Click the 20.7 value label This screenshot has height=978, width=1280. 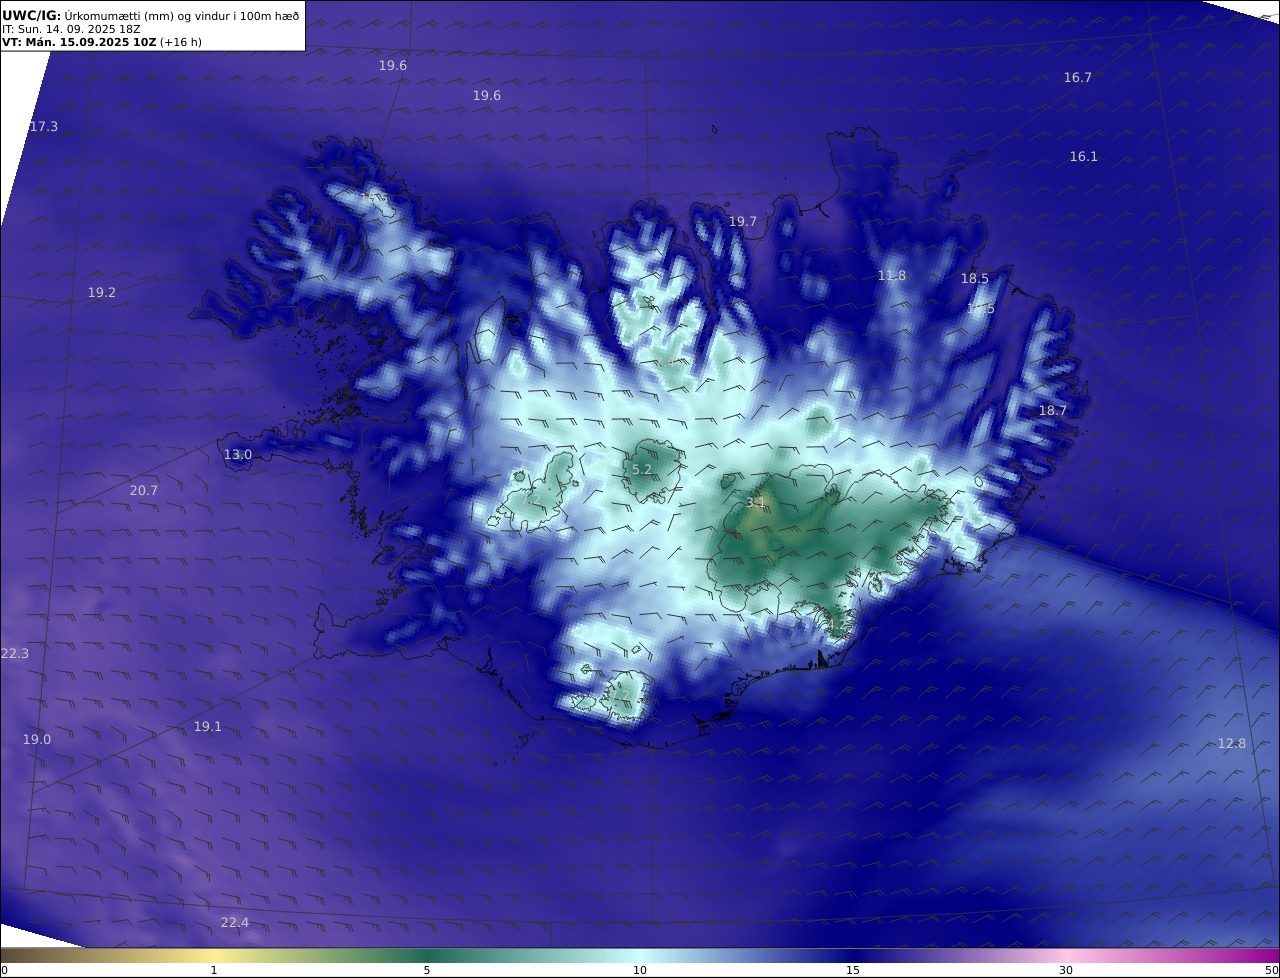point(143,491)
